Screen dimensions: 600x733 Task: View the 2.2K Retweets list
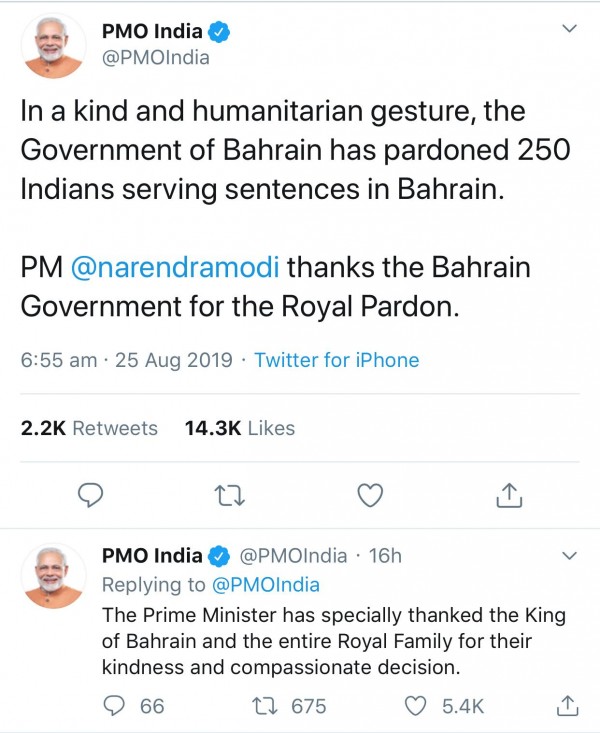click(x=89, y=428)
